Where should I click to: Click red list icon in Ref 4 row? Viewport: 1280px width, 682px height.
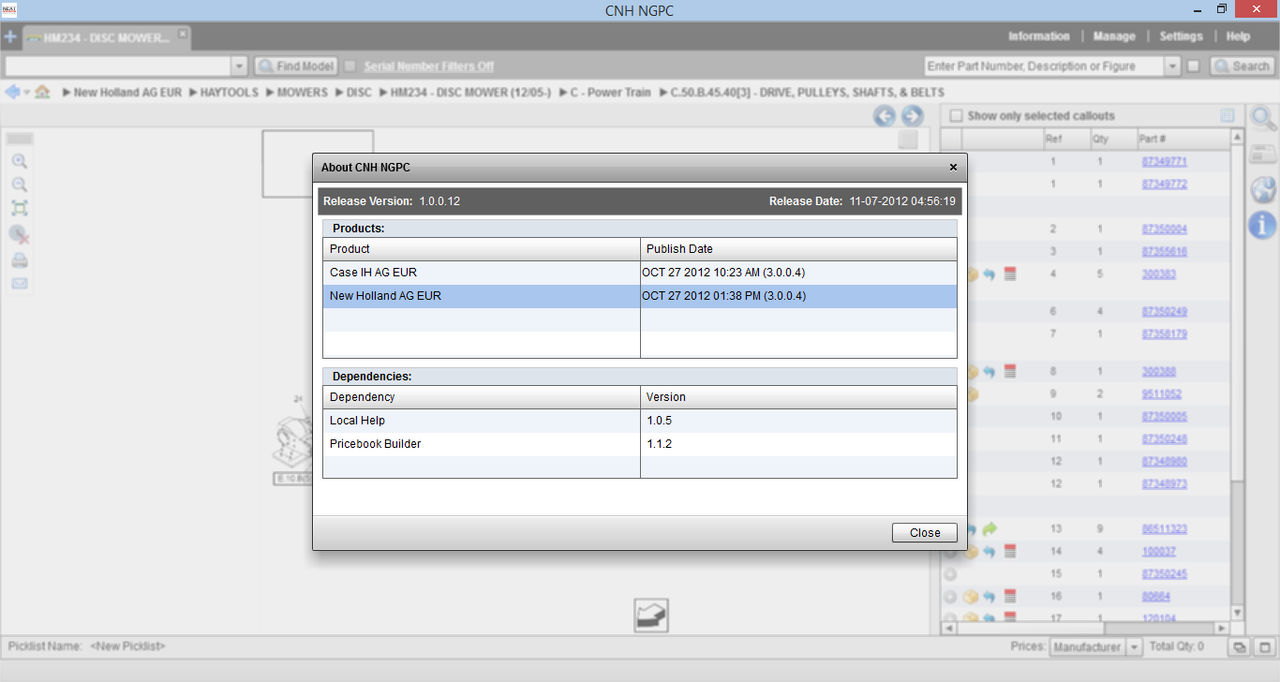point(1010,274)
